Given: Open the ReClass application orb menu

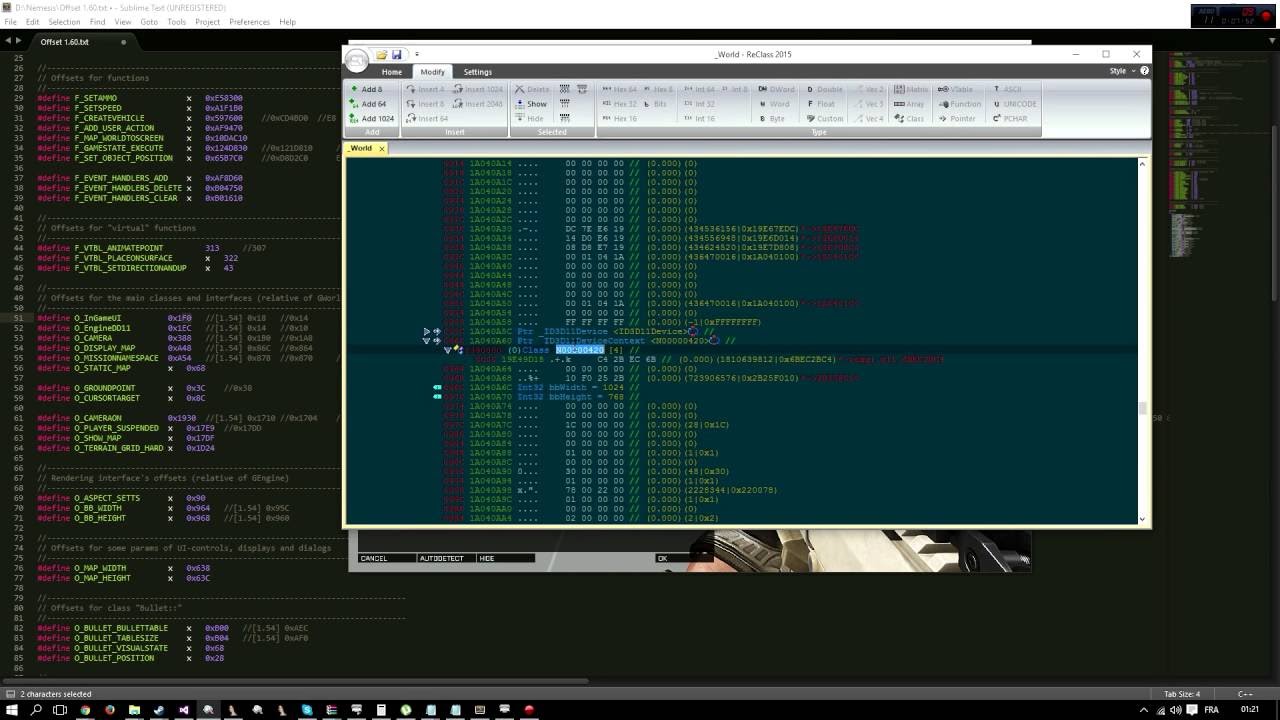Looking at the screenshot, I should [x=357, y=60].
